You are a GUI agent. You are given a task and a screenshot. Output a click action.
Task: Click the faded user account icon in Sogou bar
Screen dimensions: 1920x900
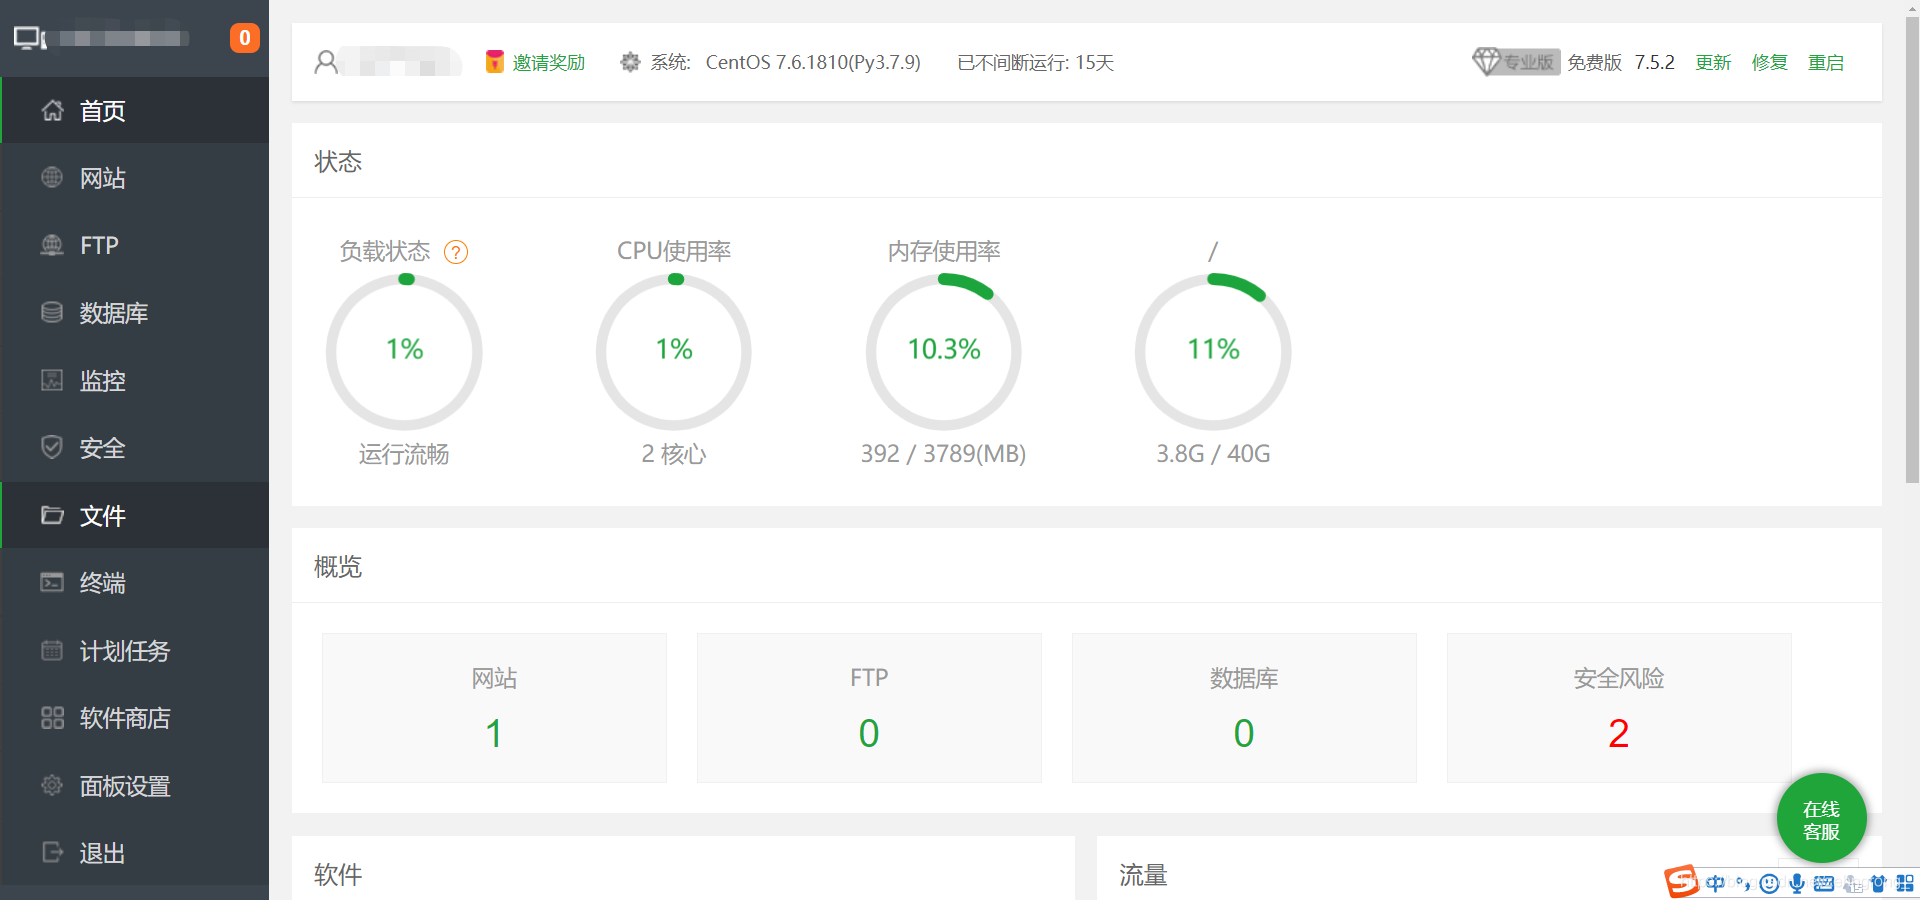point(1852,883)
